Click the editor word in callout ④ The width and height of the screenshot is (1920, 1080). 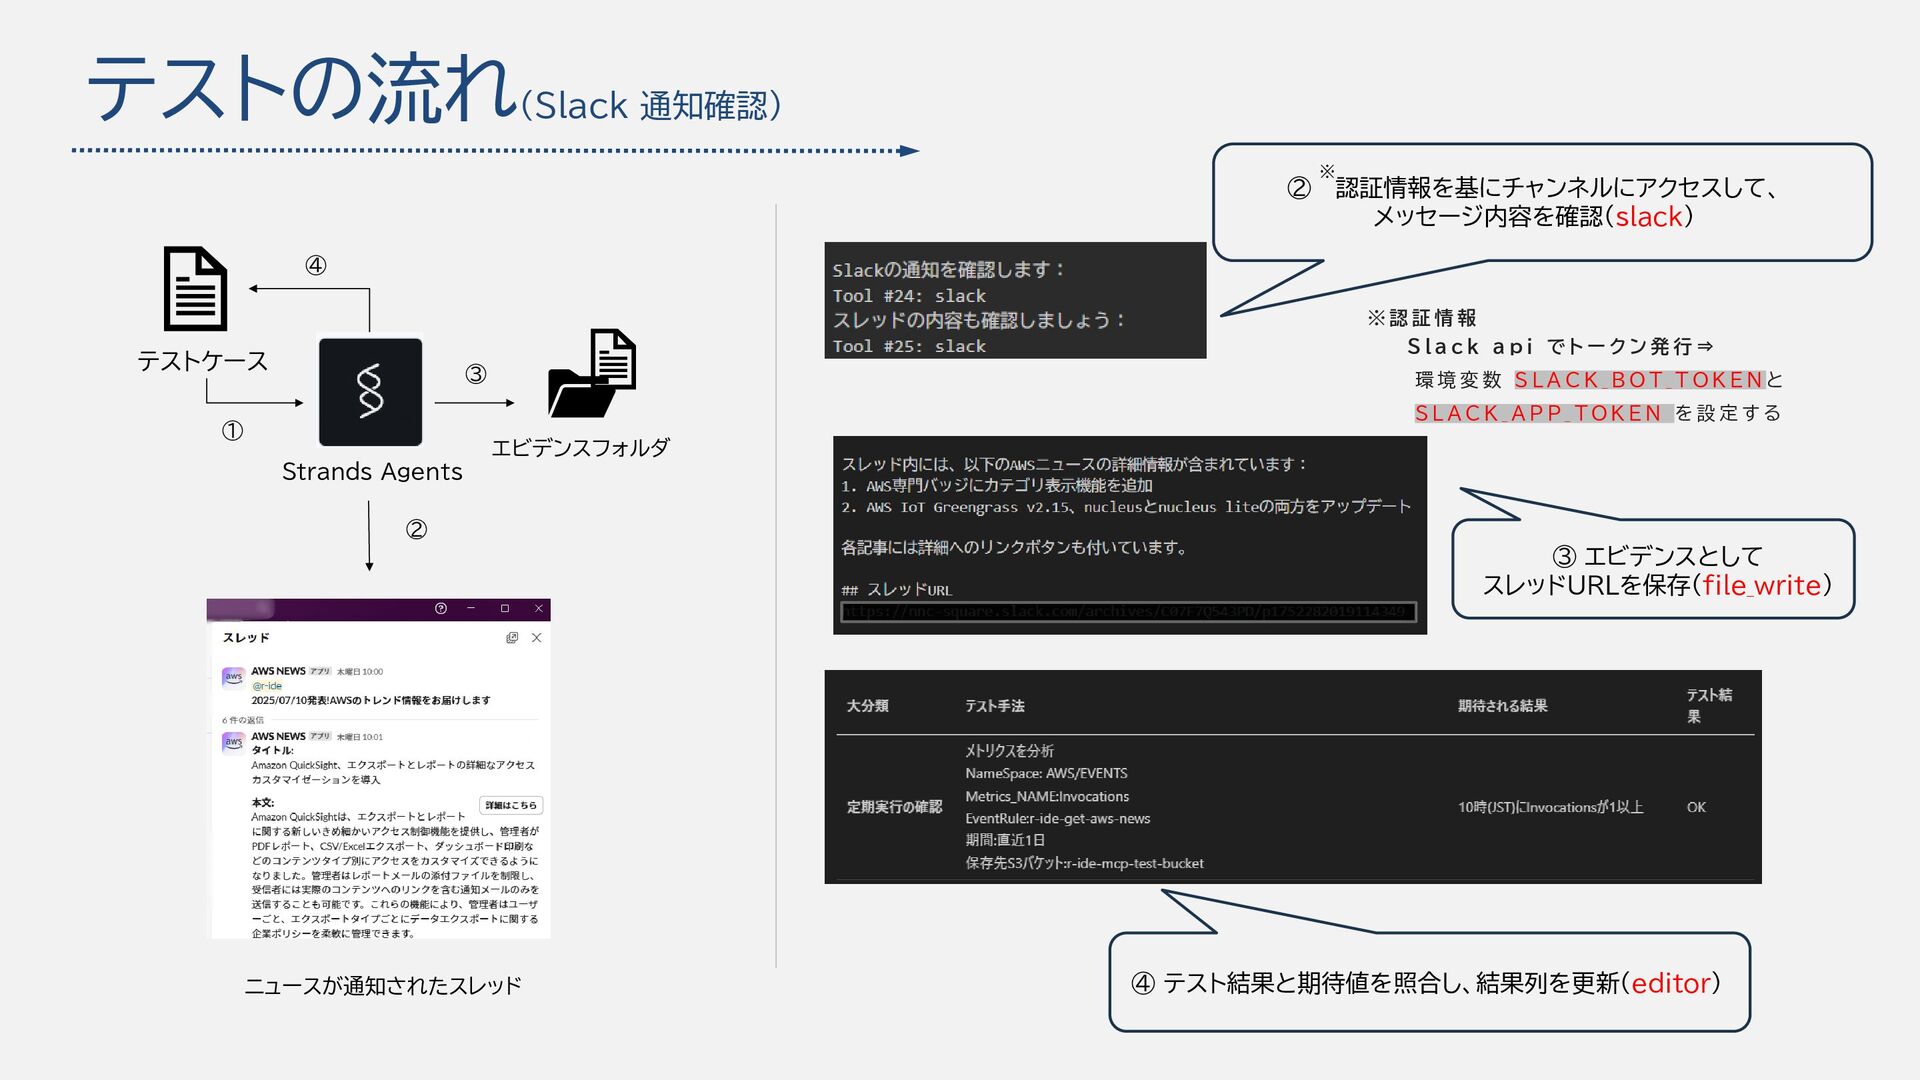(x=1671, y=983)
